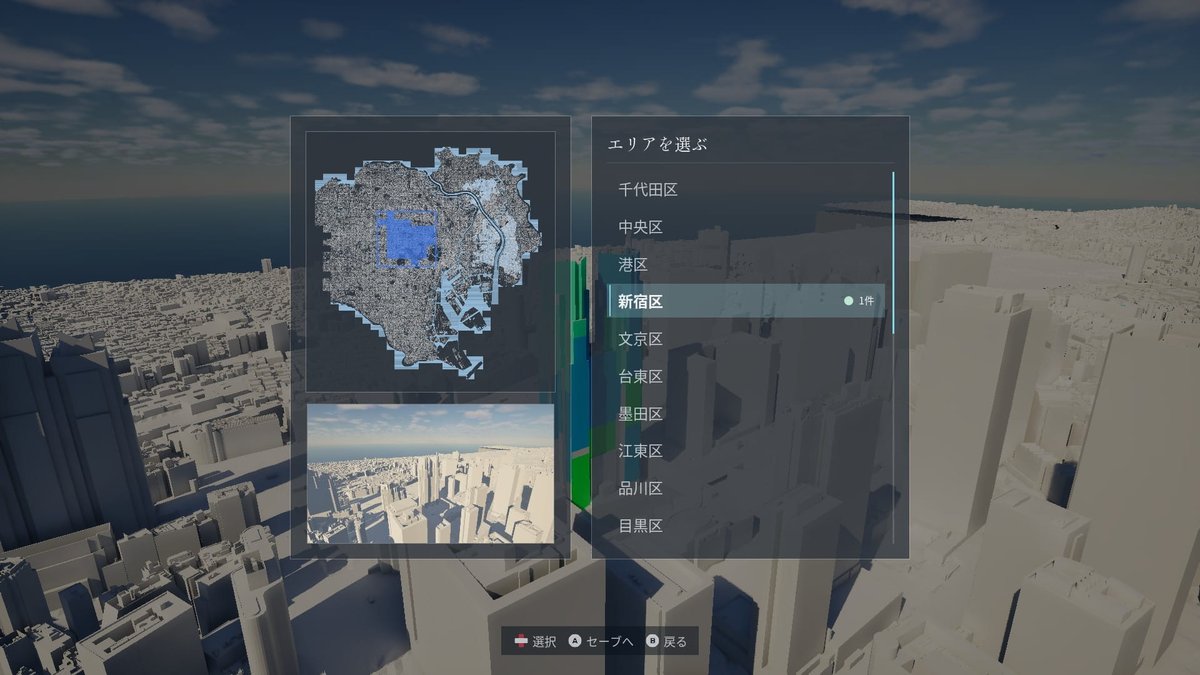
Task: Choose 江東区 row
Action: click(746, 451)
